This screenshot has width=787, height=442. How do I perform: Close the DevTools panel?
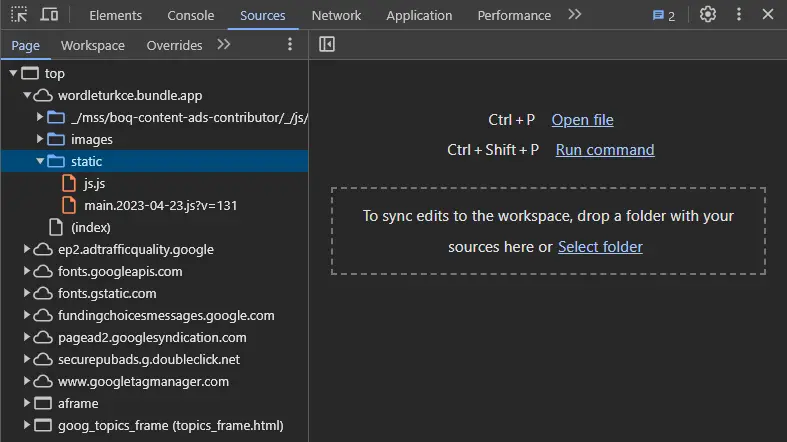point(767,14)
